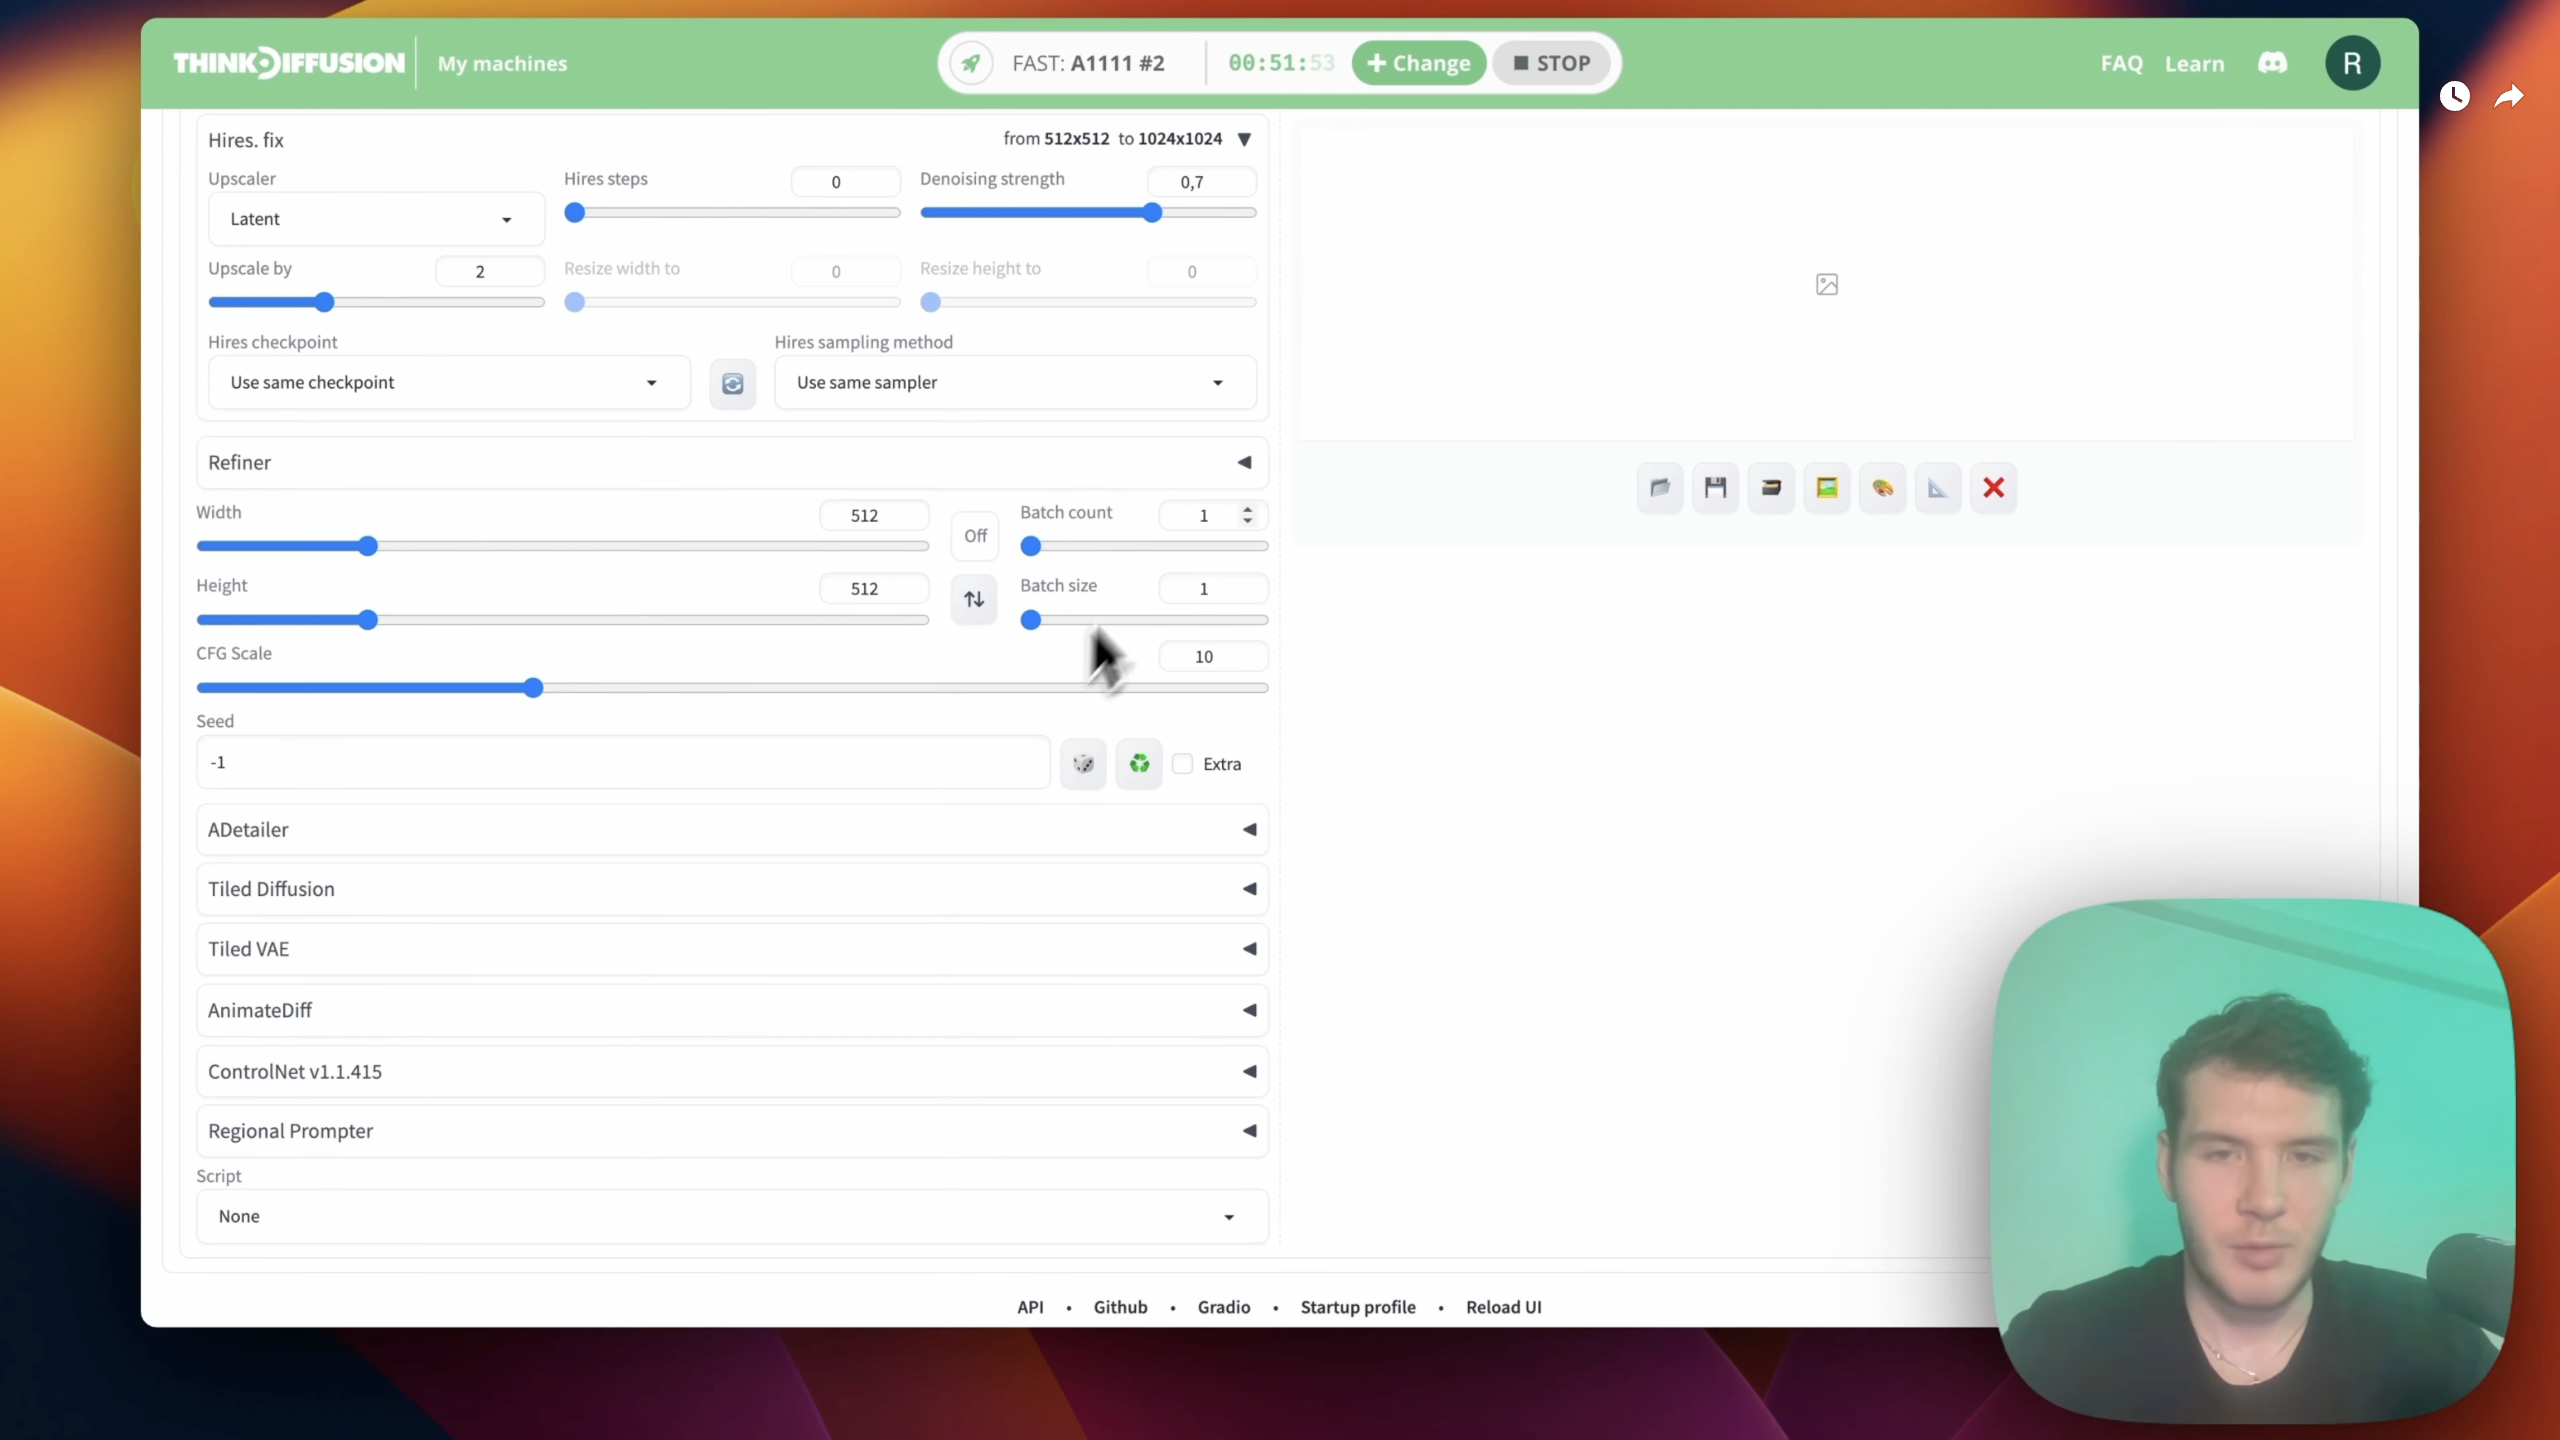Open the Upscaler Latent dropdown
The width and height of the screenshot is (2560, 1440).
click(376, 219)
